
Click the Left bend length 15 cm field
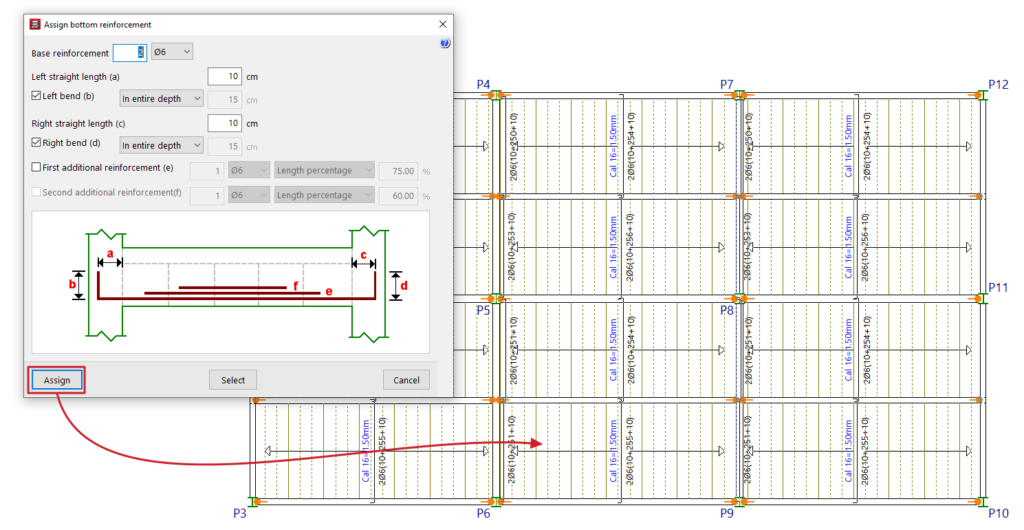[x=225, y=100]
